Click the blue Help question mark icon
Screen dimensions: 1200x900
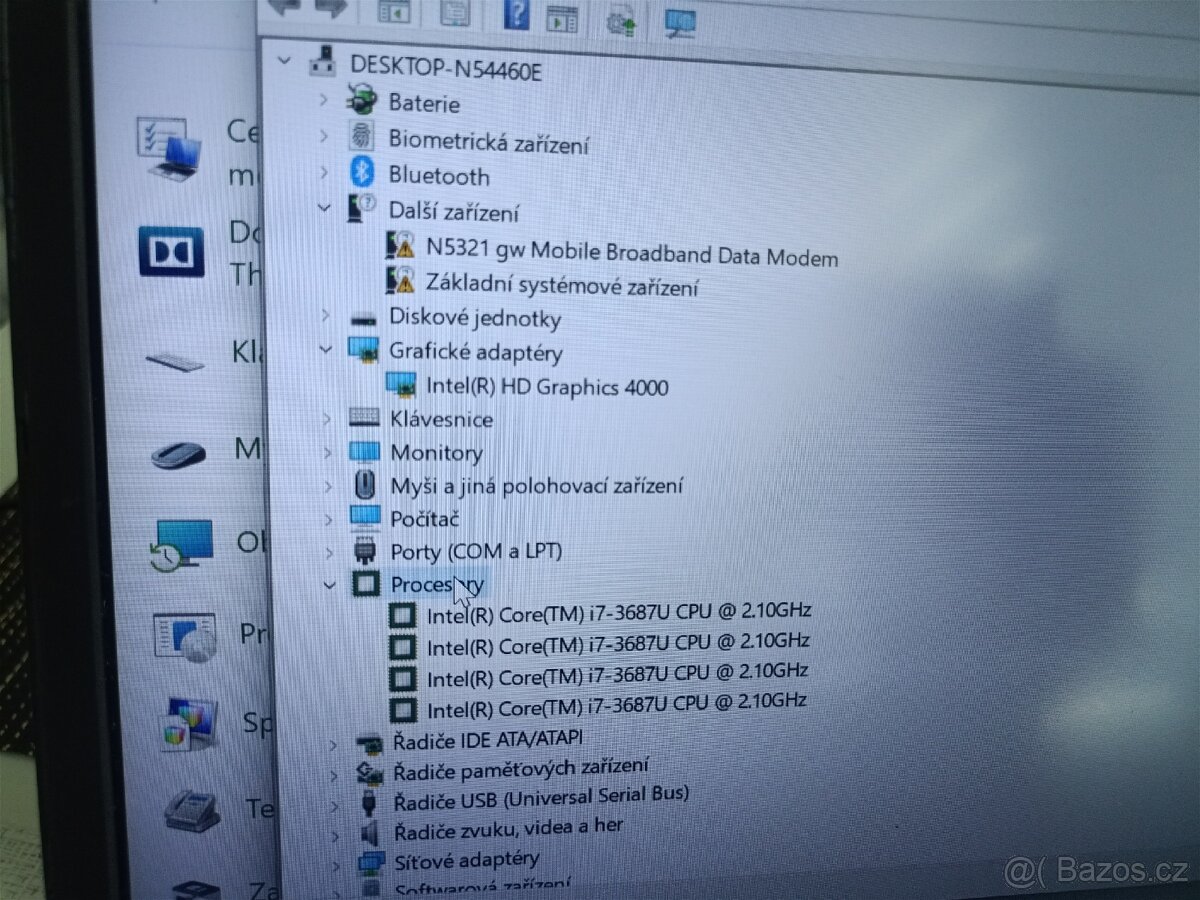[516, 14]
